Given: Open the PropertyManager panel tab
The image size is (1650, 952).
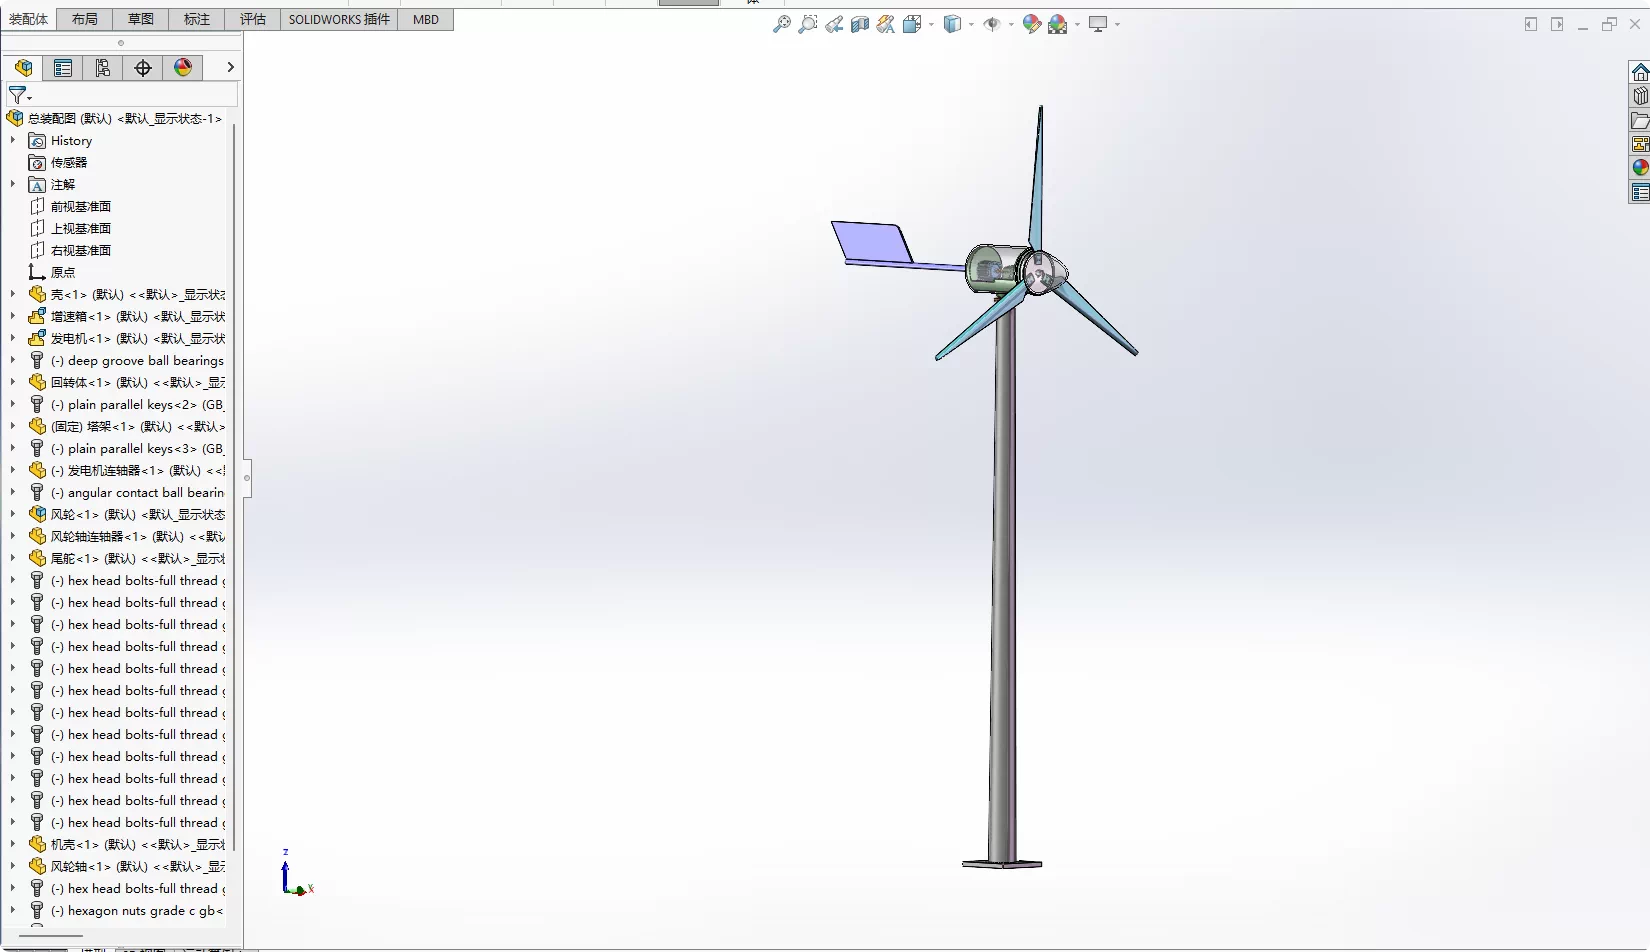Looking at the screenshot, I should coord(63,68).
